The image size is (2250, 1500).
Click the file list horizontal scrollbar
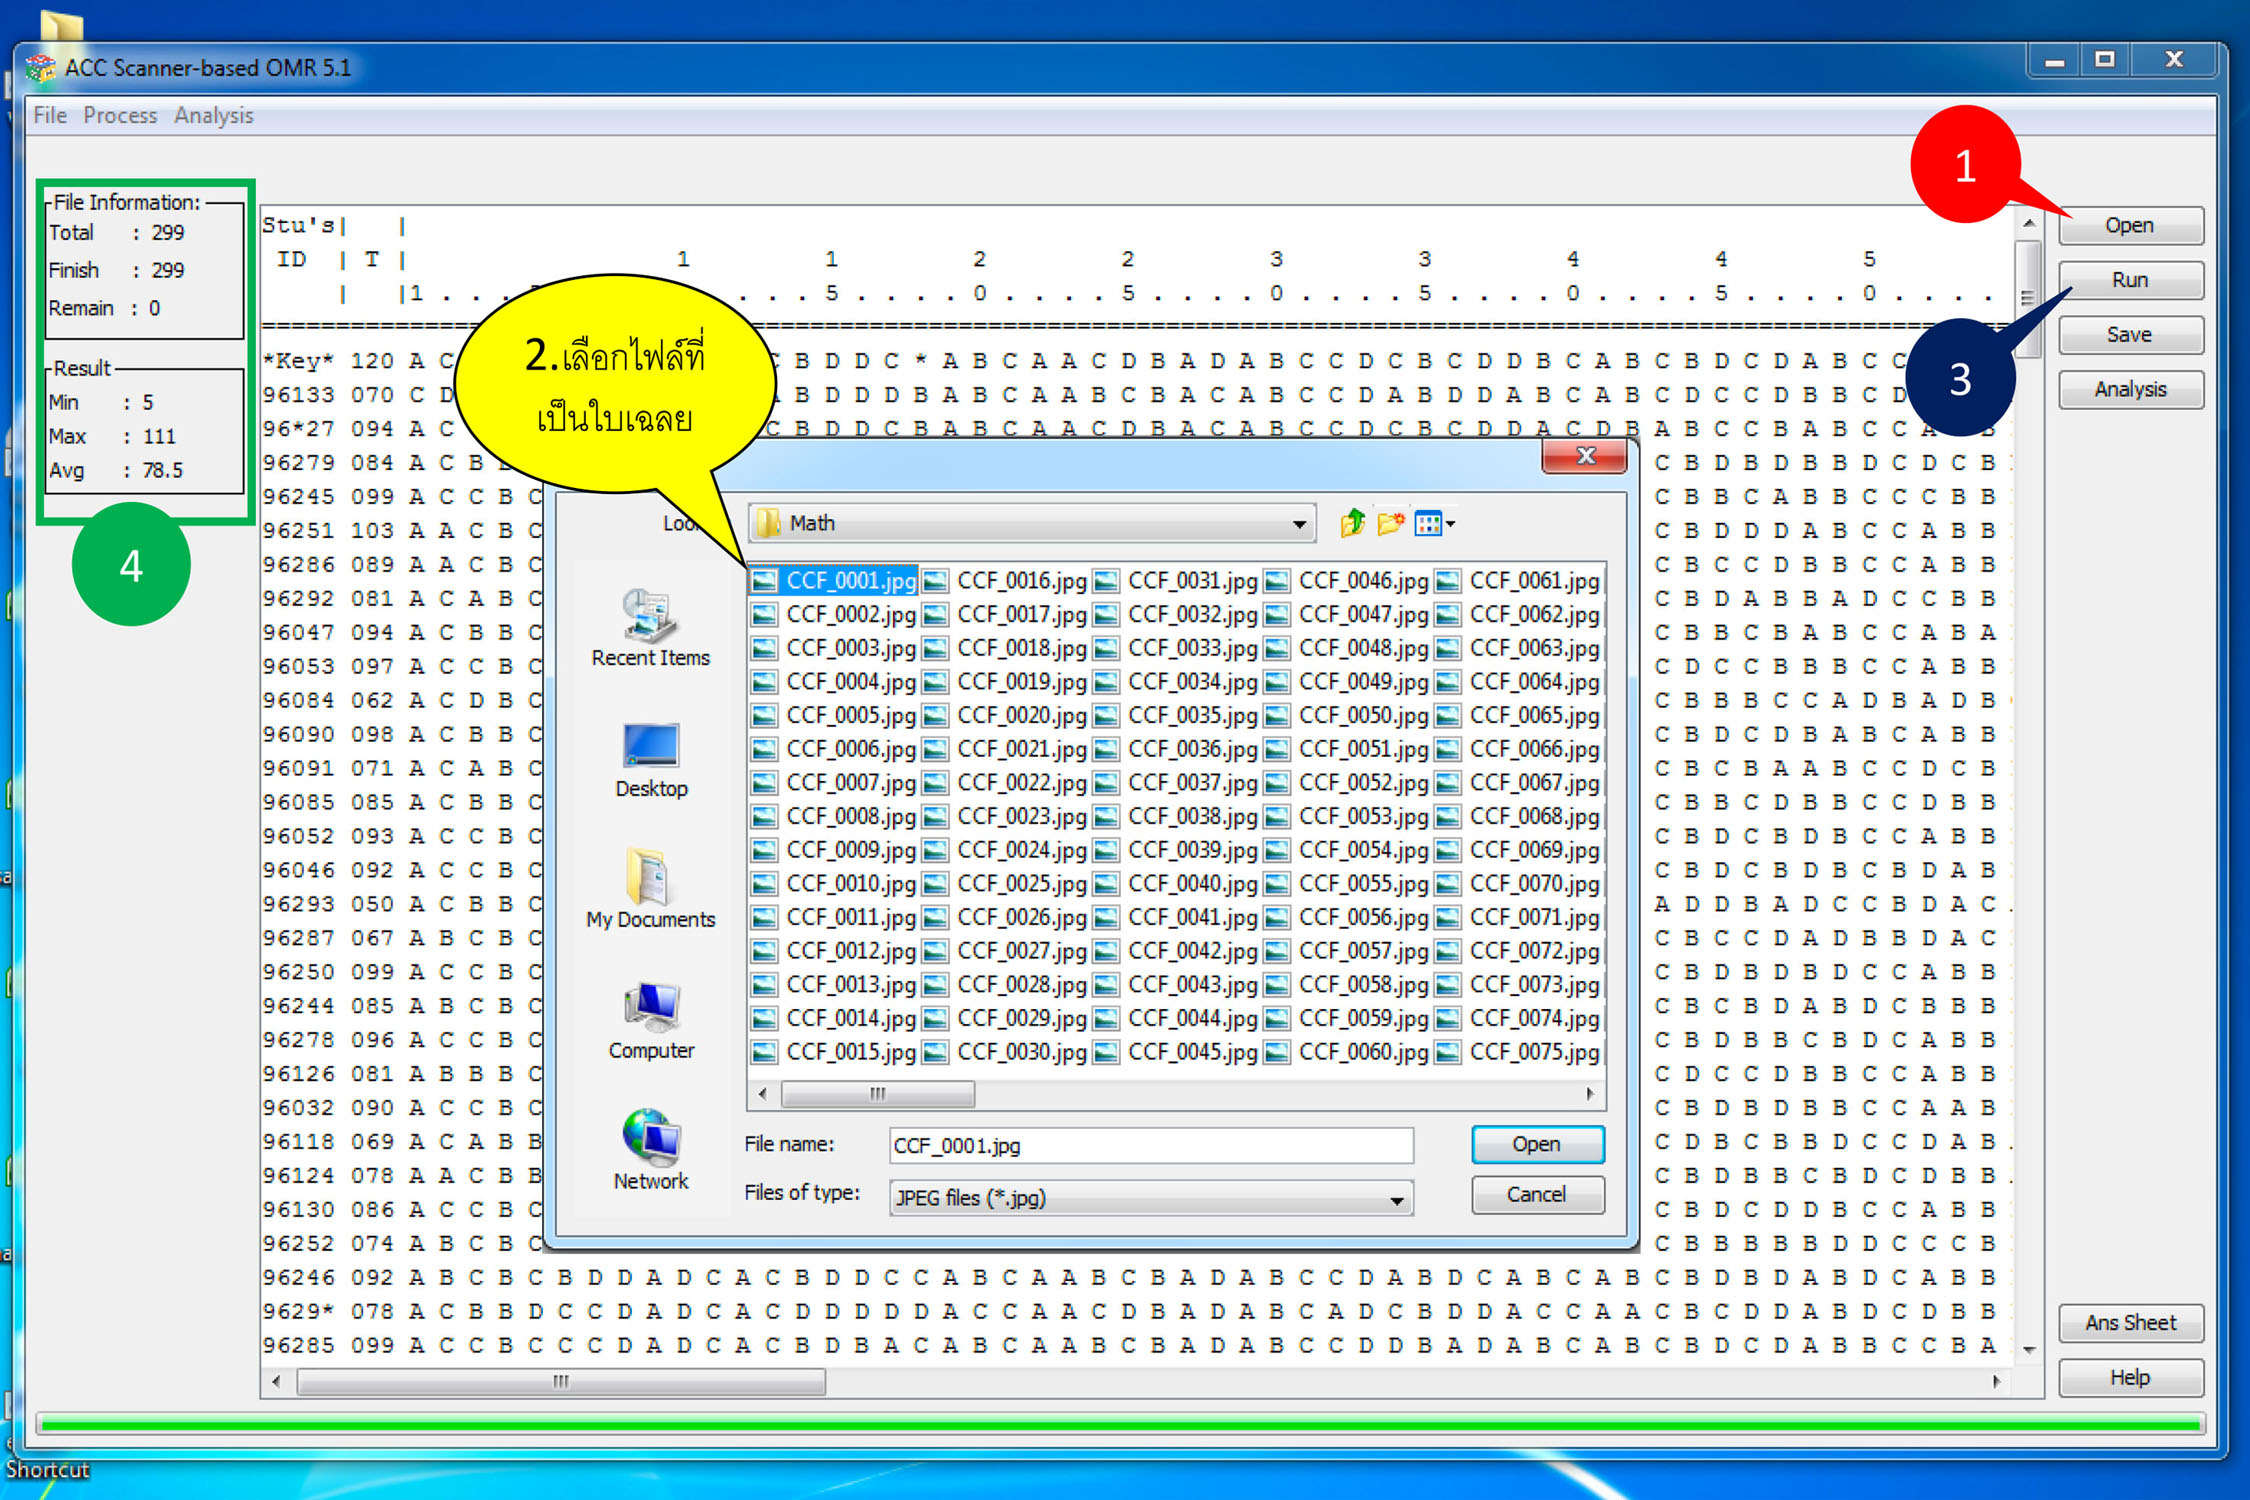(878, 1094)
